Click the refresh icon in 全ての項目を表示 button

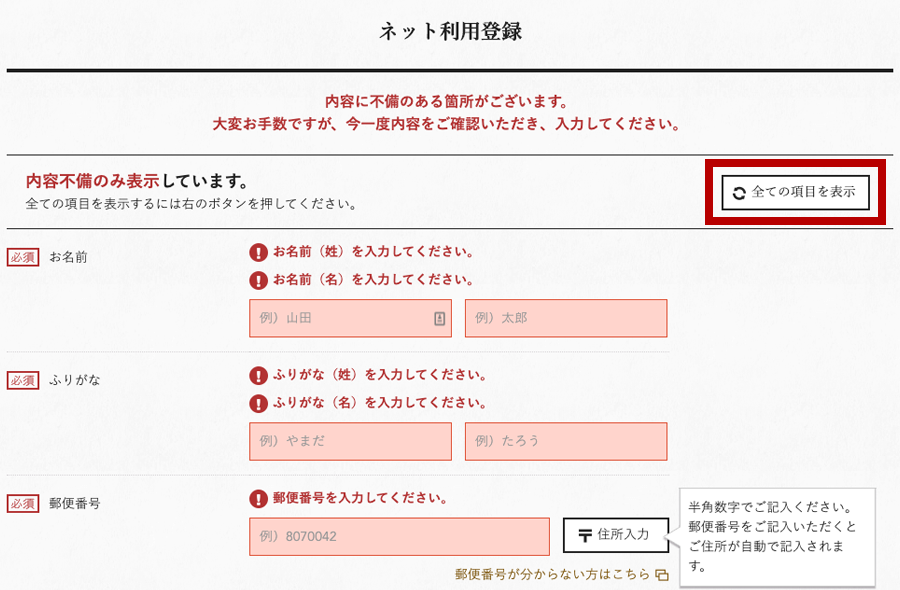[x=739, y=193]
